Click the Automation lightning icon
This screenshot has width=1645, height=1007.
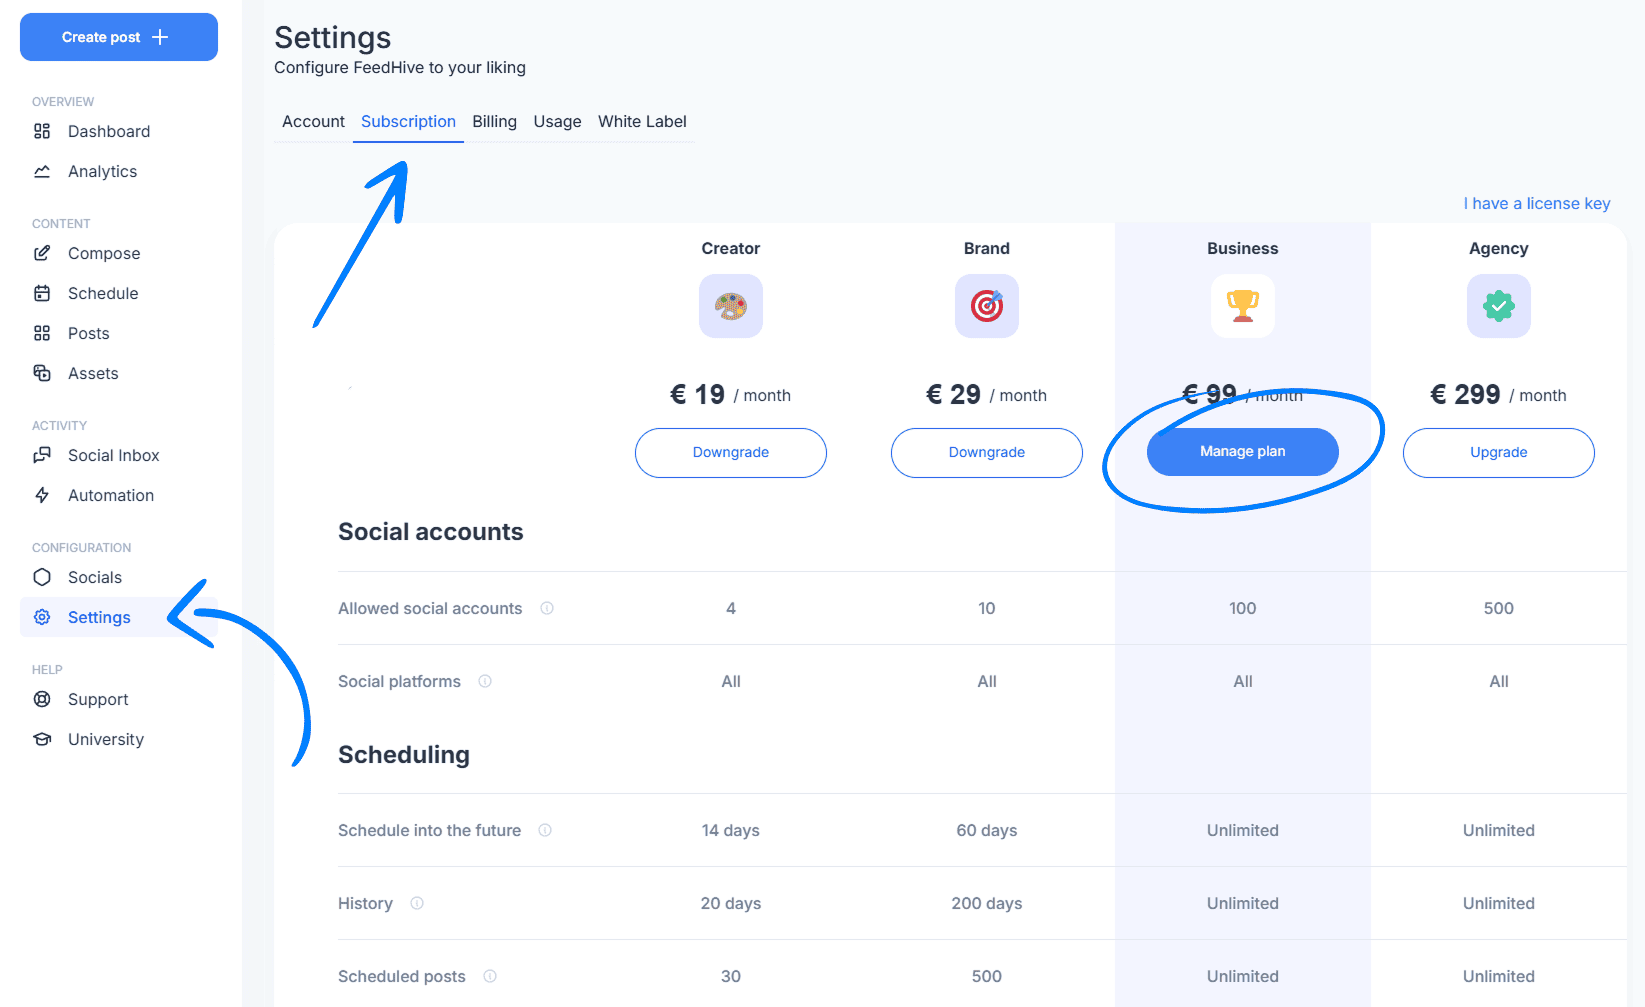42,495
